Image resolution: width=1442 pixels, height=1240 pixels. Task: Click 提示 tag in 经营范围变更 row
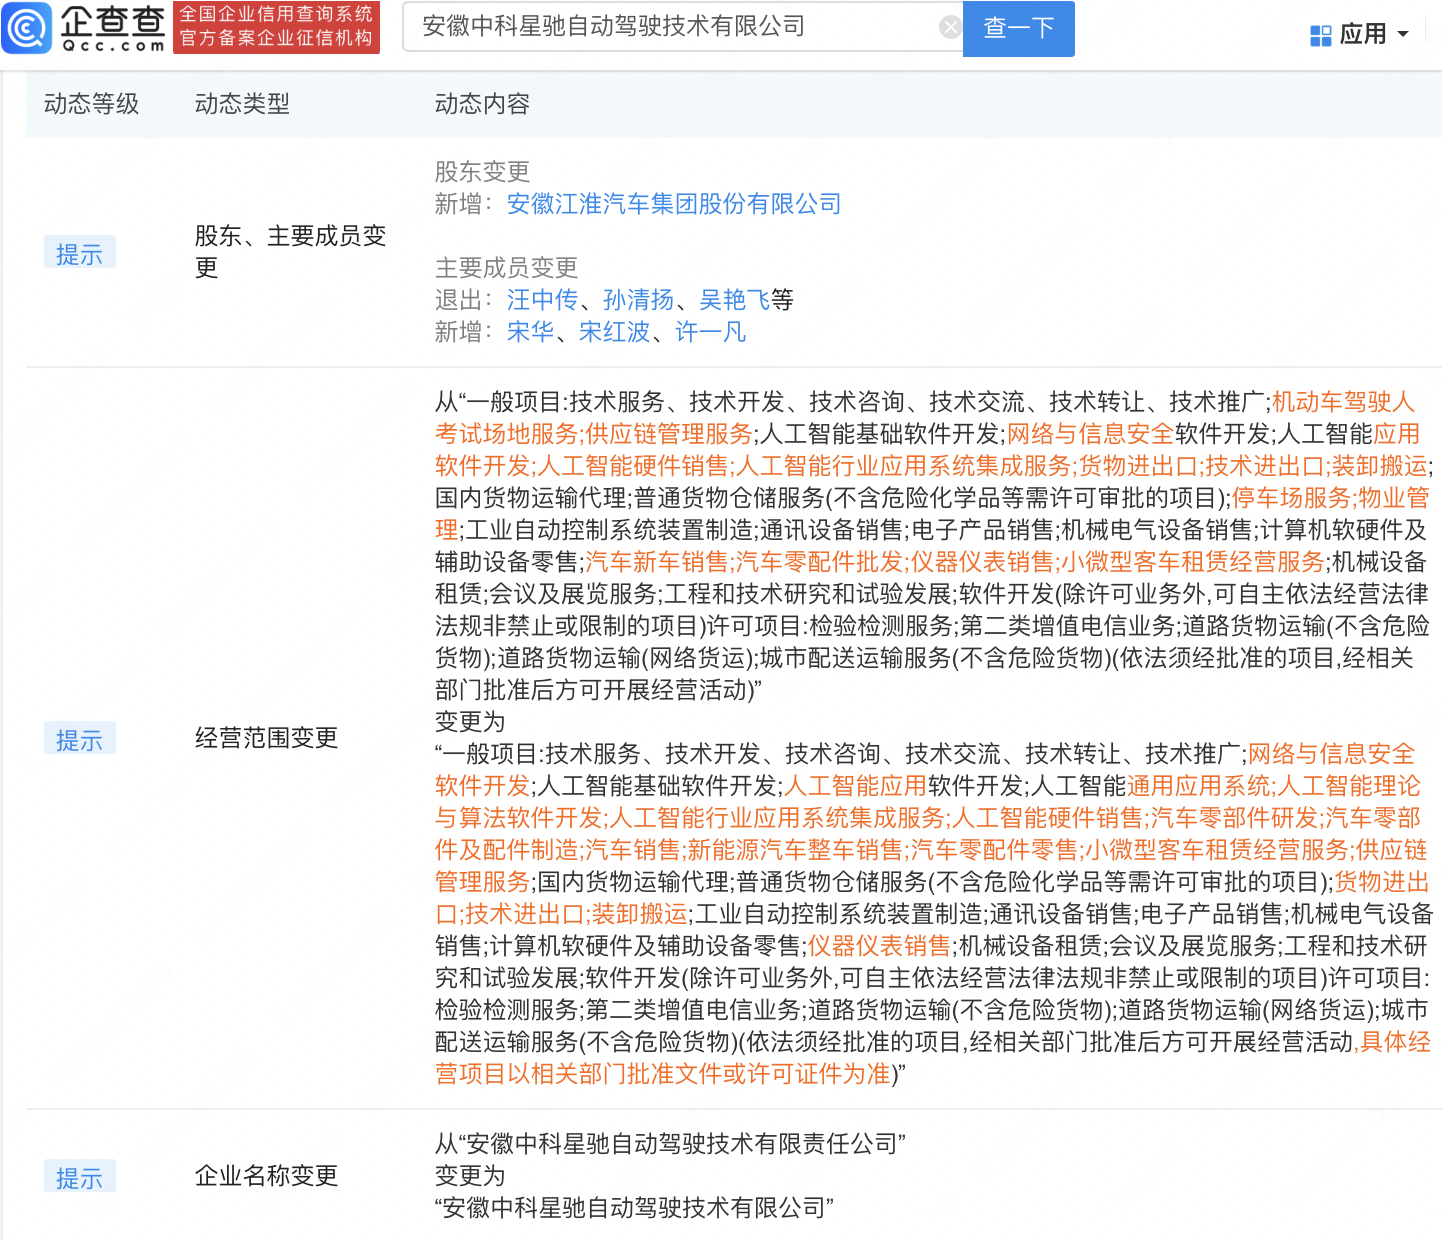click(80, 739)
